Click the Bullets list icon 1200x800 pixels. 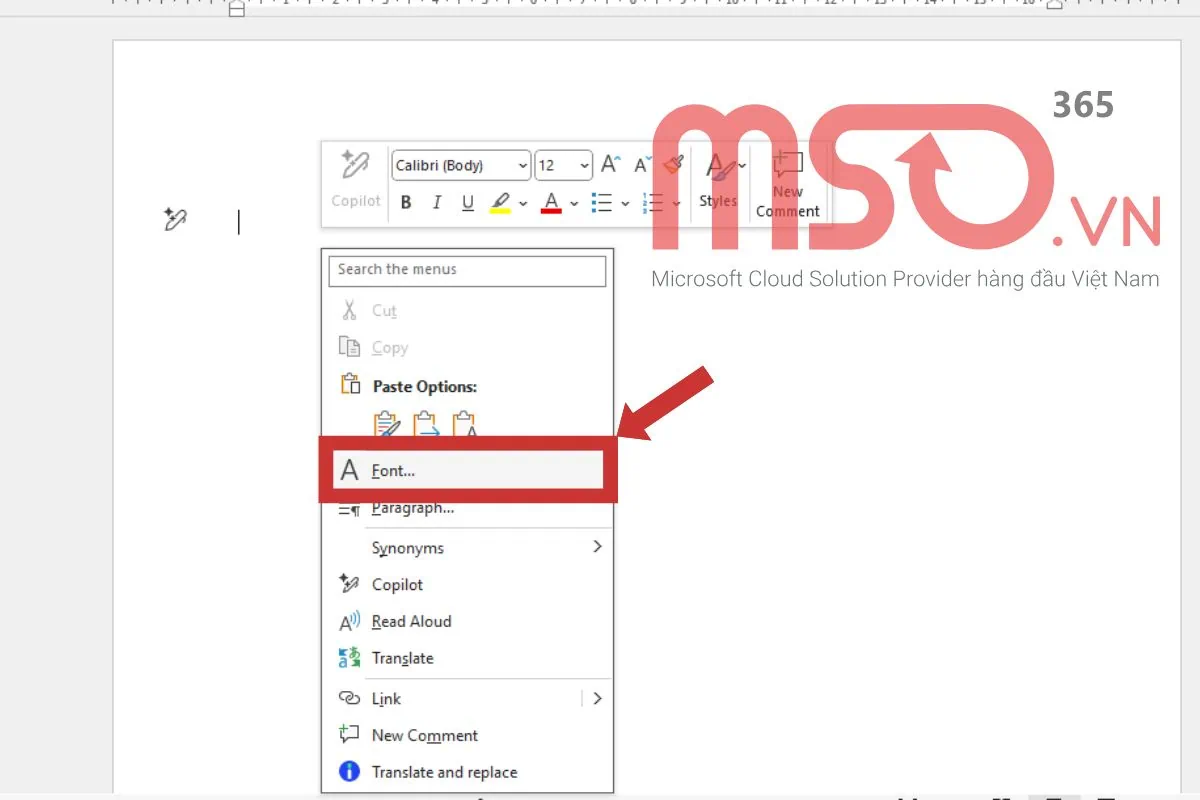coord(602,203)
